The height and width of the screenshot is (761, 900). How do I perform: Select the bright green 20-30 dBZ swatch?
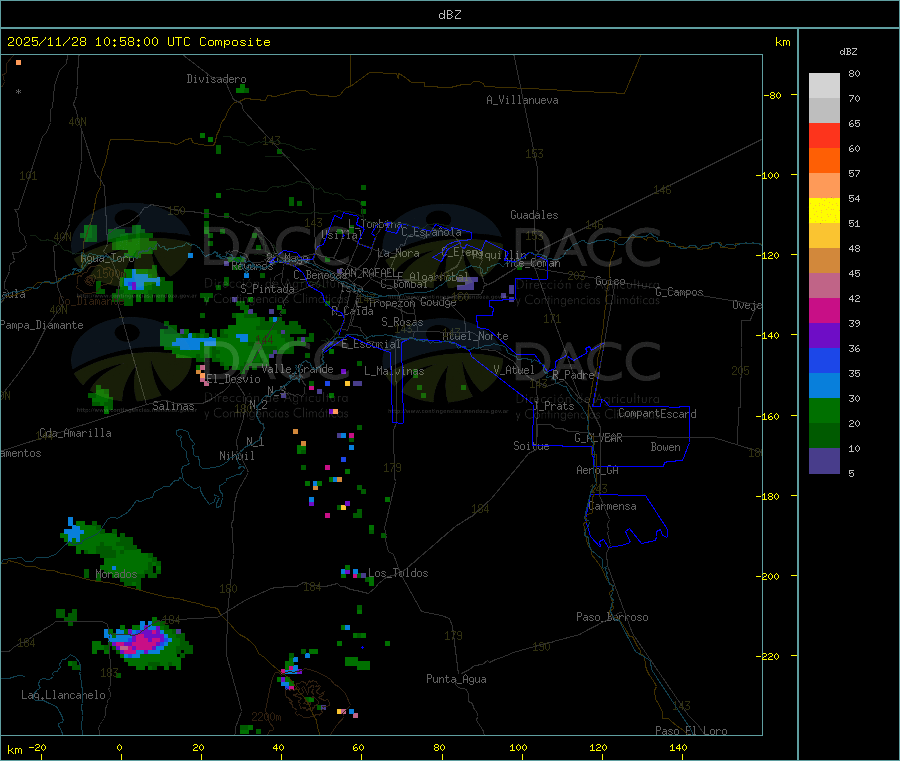(824, 410)
